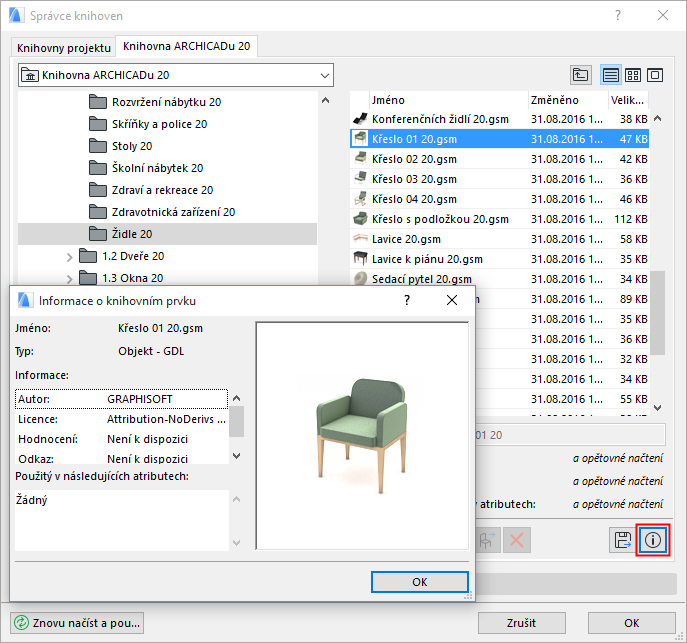
Task: Click help question mark in Správce knihoven
Action: tap(618, 16)
